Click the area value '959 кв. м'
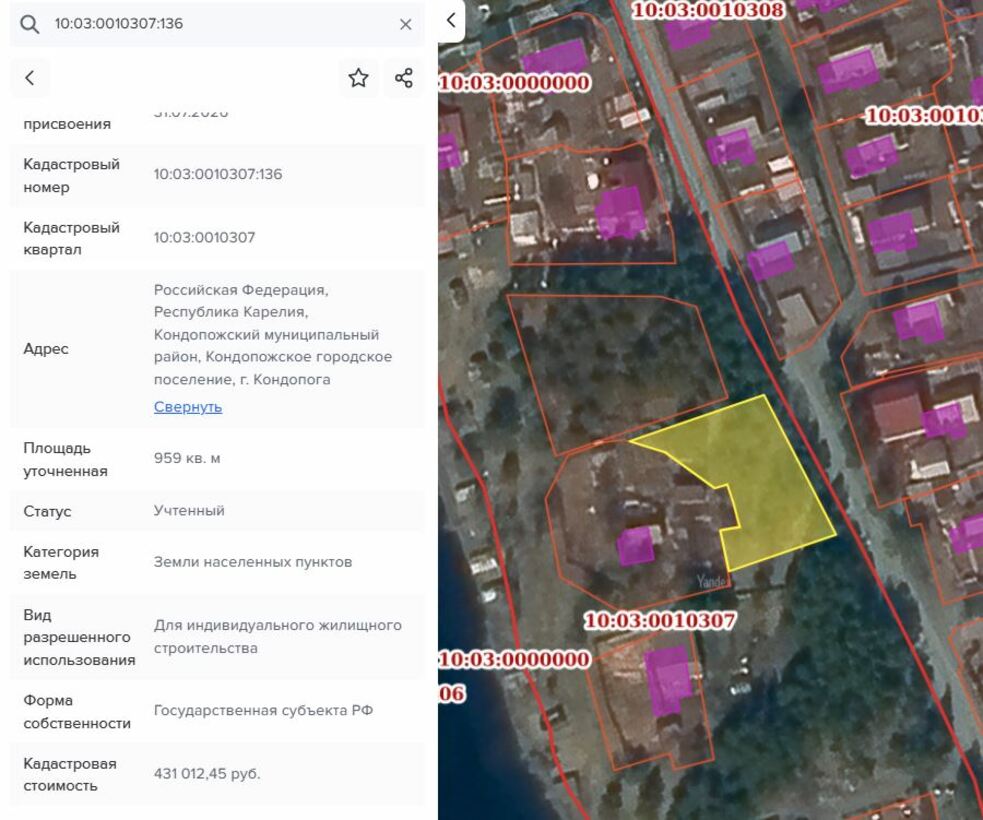983x820 pixels. (187, 458)
